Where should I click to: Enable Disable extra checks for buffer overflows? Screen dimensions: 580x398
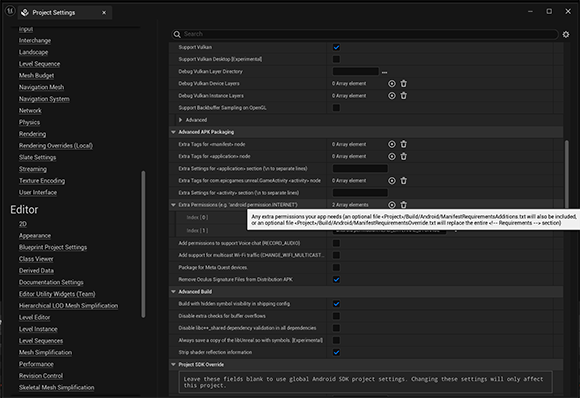click(x=336, y=316)
